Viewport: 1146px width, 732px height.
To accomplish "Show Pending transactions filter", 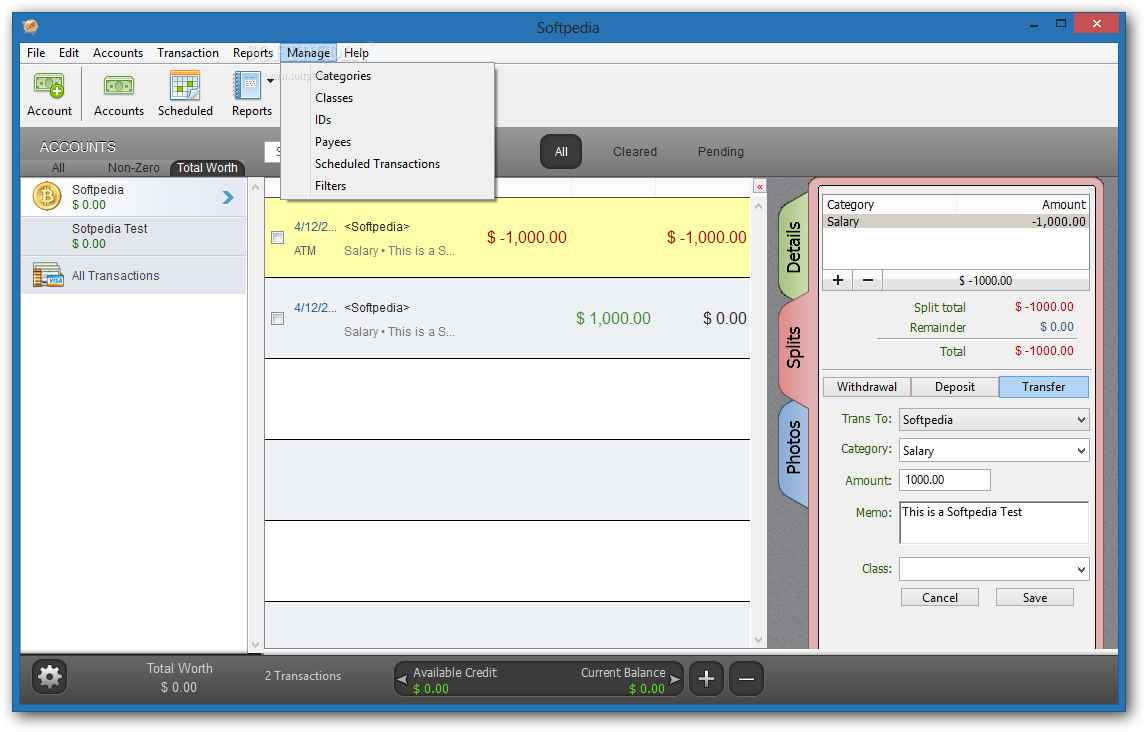I will 721,152.
